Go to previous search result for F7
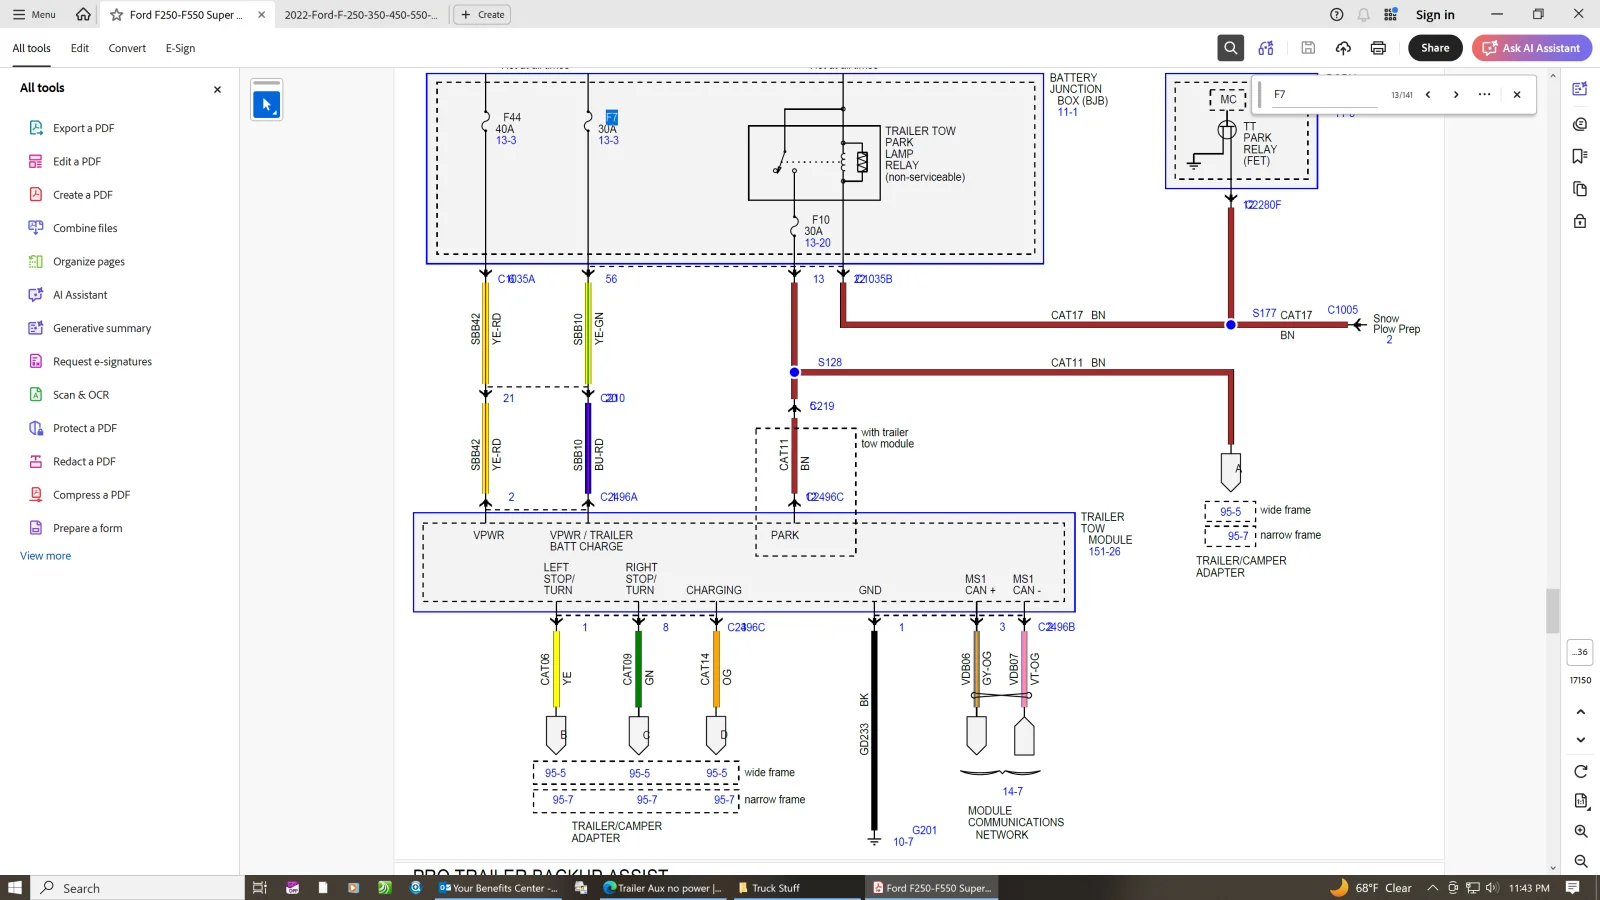Image resolution: width=1600 pixels, height=900 pixels. (1428, 95)
